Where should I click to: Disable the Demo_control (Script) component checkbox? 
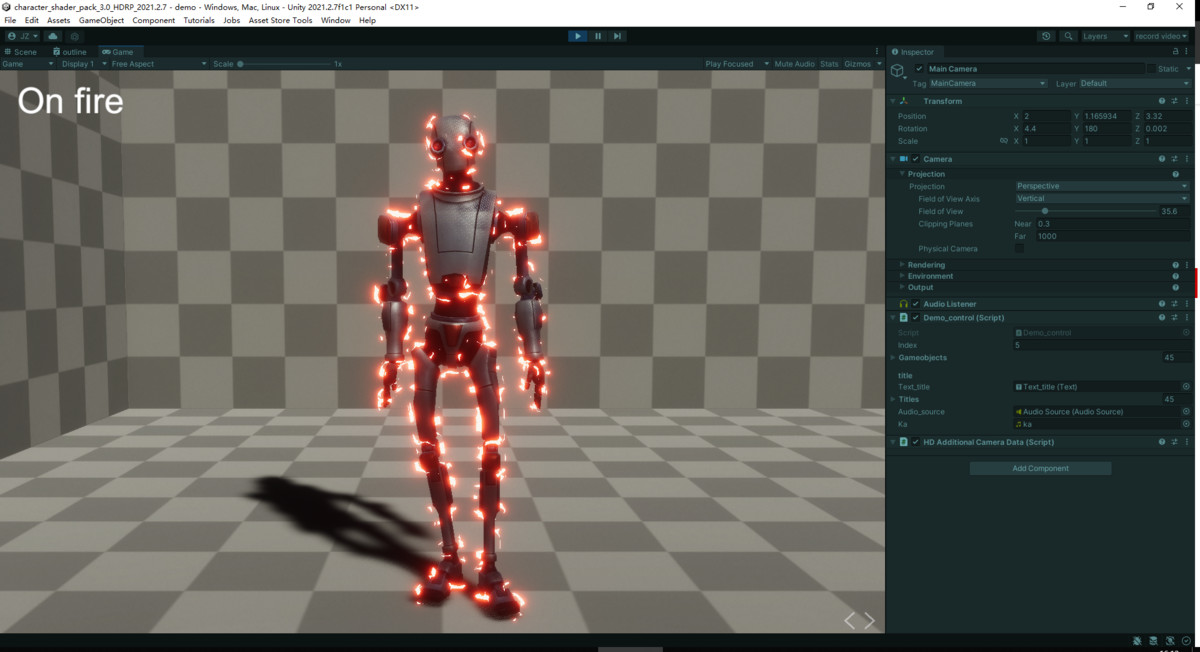point(913,317)
